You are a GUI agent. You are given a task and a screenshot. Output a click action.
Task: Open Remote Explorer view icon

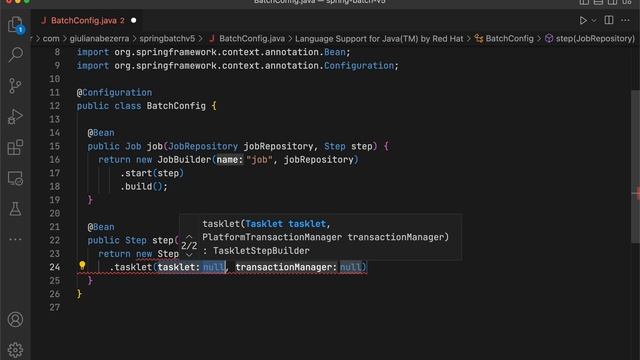click(x=16, y=178)
